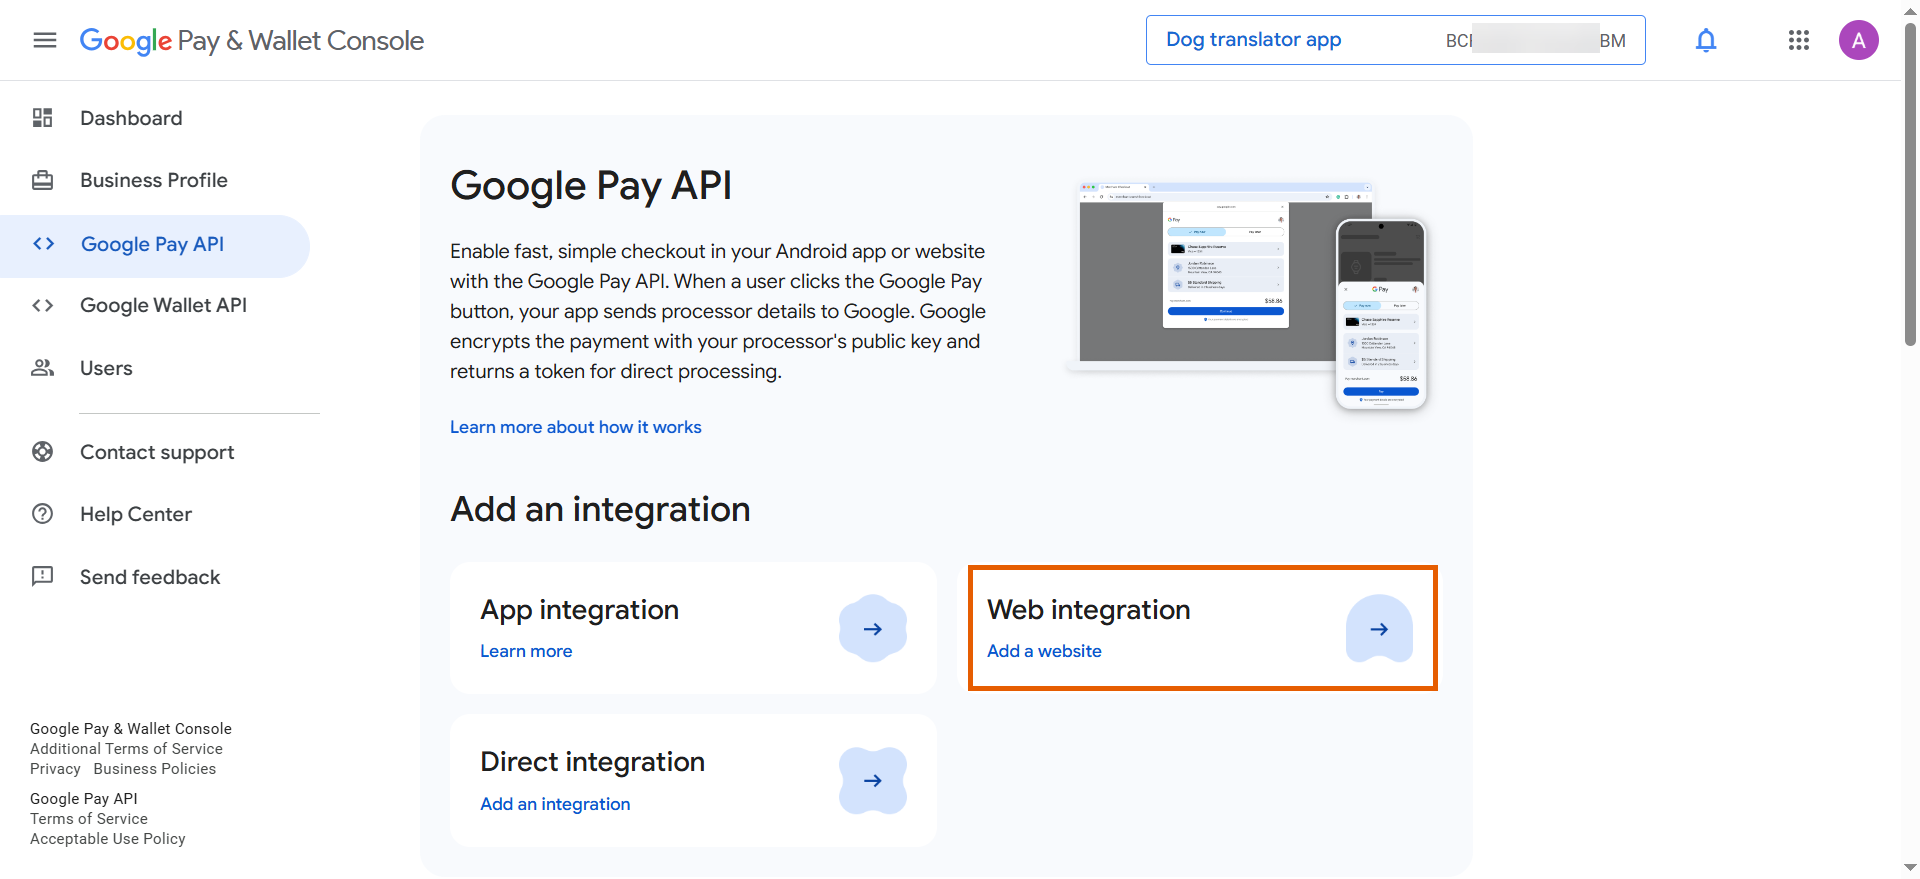1920x879 pixels.
Task: Click the Users people icon
Action: [x=42, y=368]
